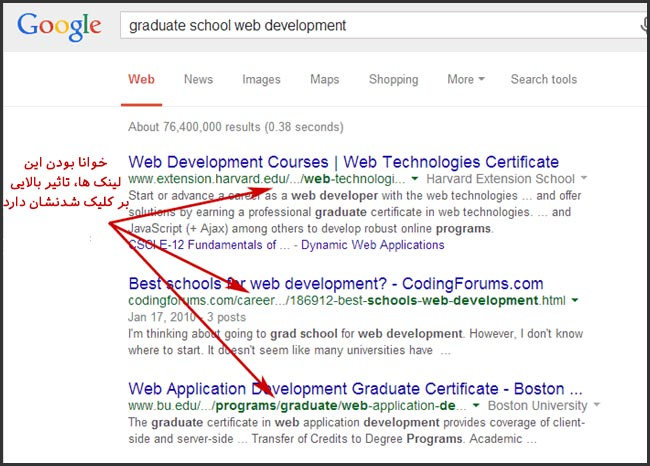This screenshot has height=466, width=650.
Task: Switch to the Shopping tab
Action: (x=393, y=79)
